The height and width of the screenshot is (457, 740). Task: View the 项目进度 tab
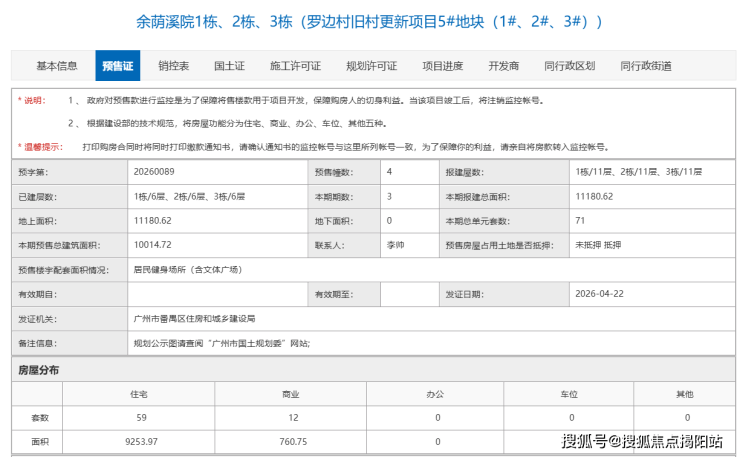(x=443, y=66)
